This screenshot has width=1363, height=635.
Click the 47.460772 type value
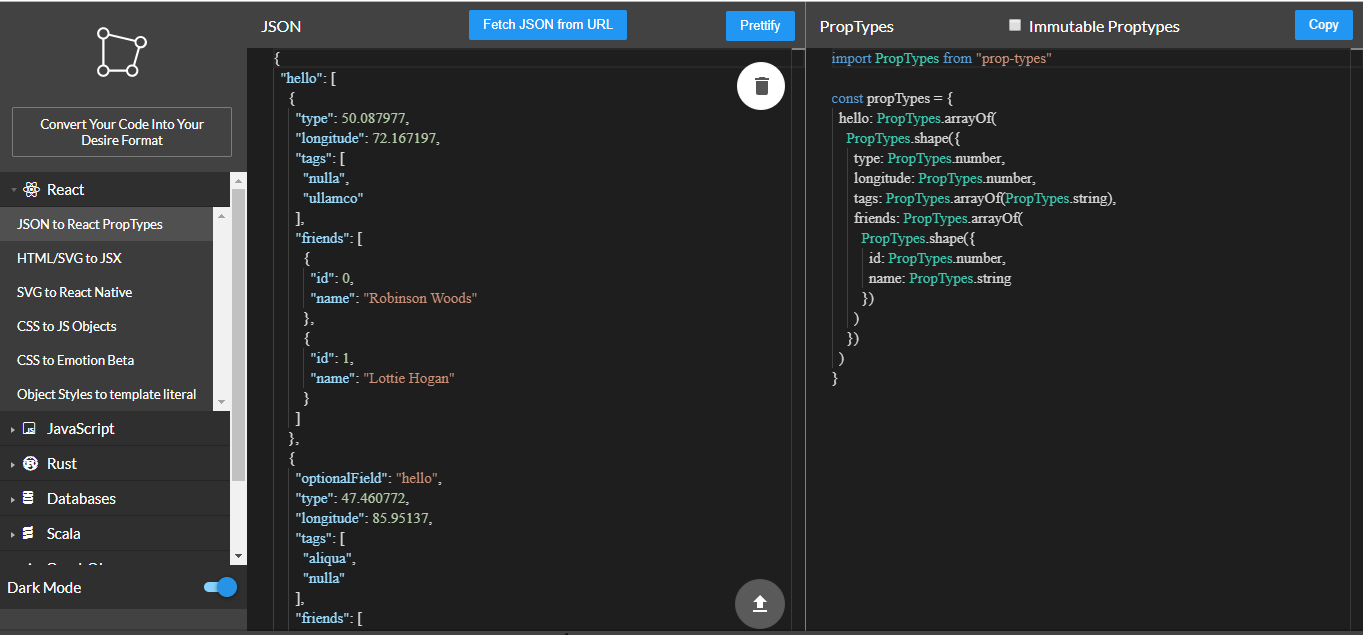pyautogui.click(x=374, y=498)
